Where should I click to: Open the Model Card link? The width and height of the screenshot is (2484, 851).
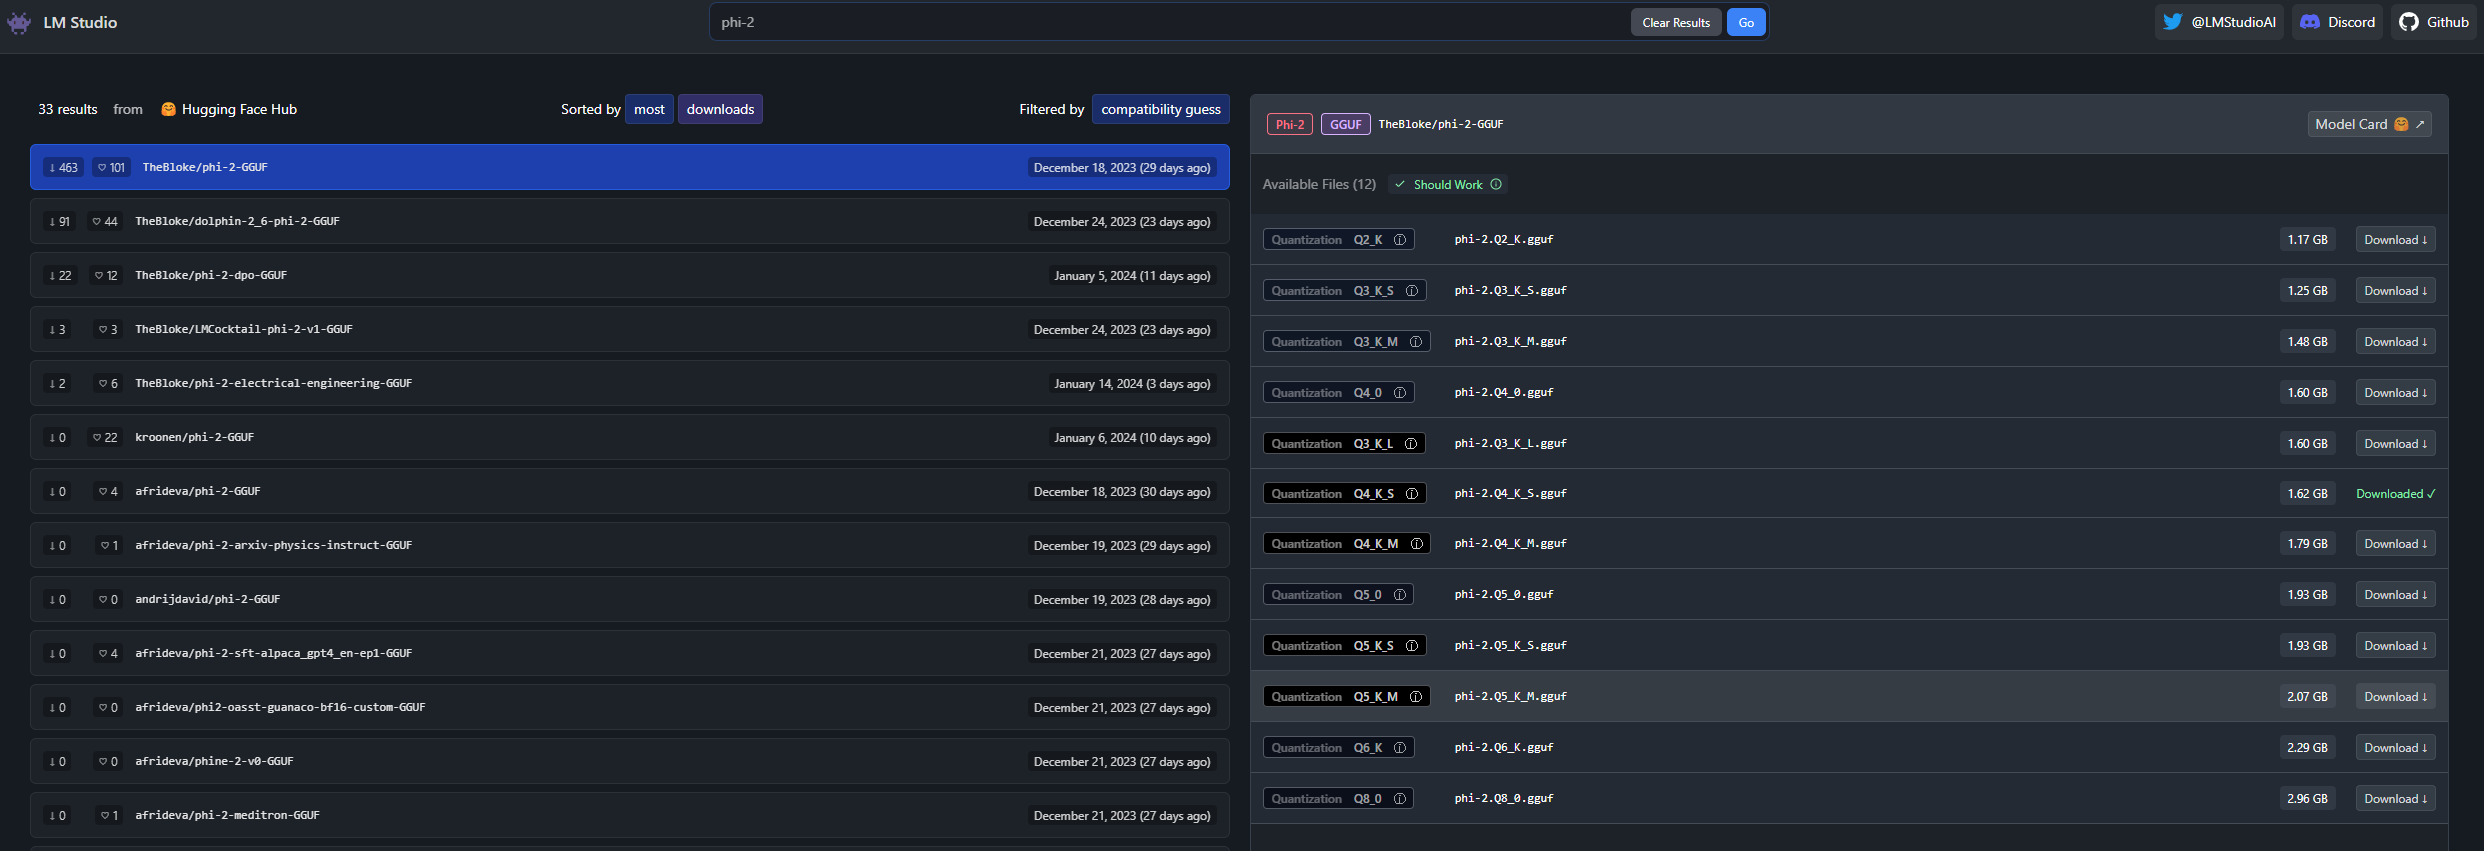(2369, 124)
